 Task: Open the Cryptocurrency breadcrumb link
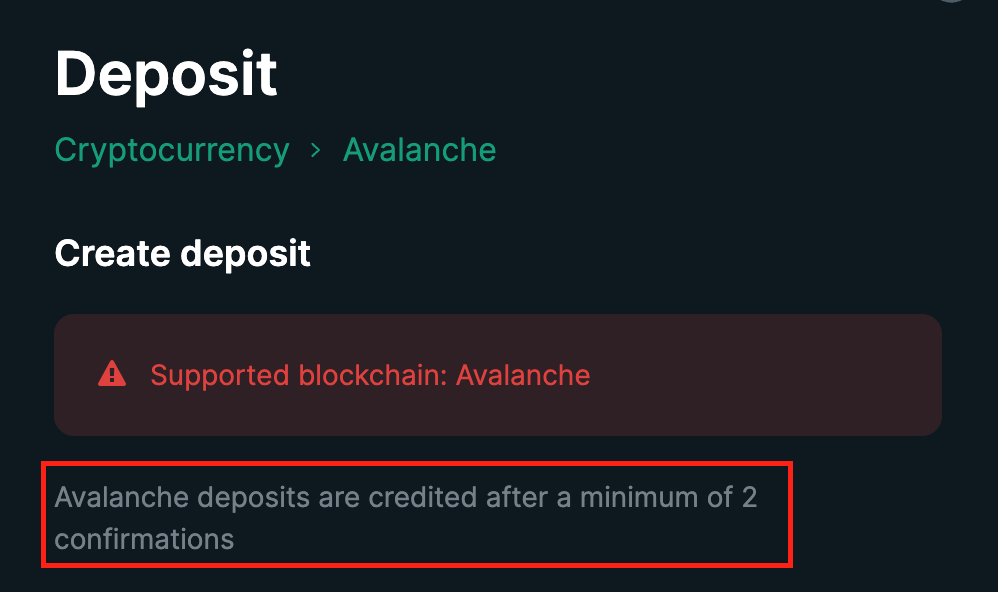coord(172,152)
